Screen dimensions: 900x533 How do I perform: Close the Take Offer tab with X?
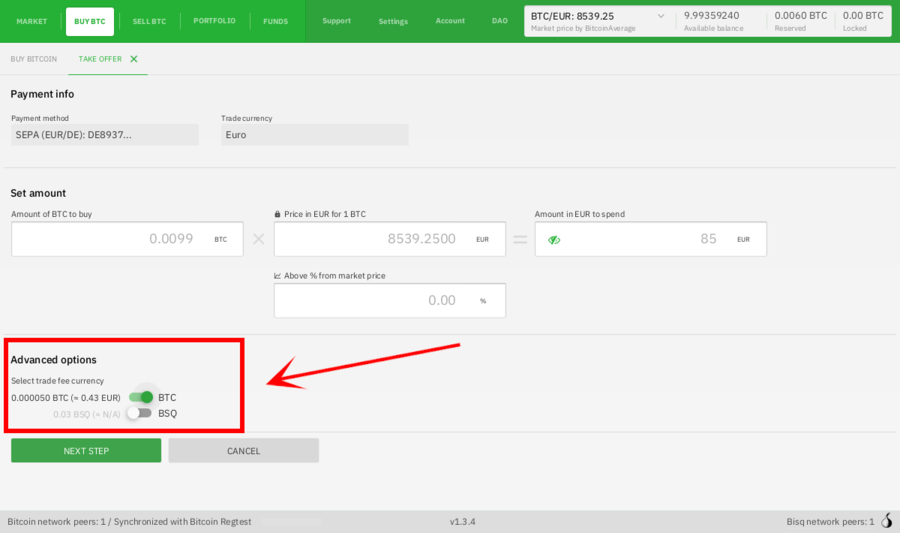click(134, 59)
